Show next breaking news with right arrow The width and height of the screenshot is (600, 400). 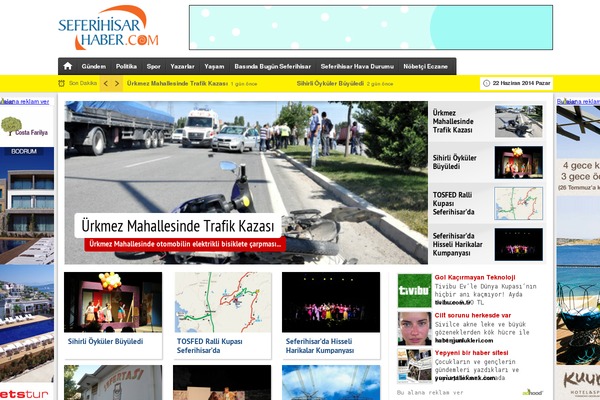pyautogui.click(x=117, y=83)
